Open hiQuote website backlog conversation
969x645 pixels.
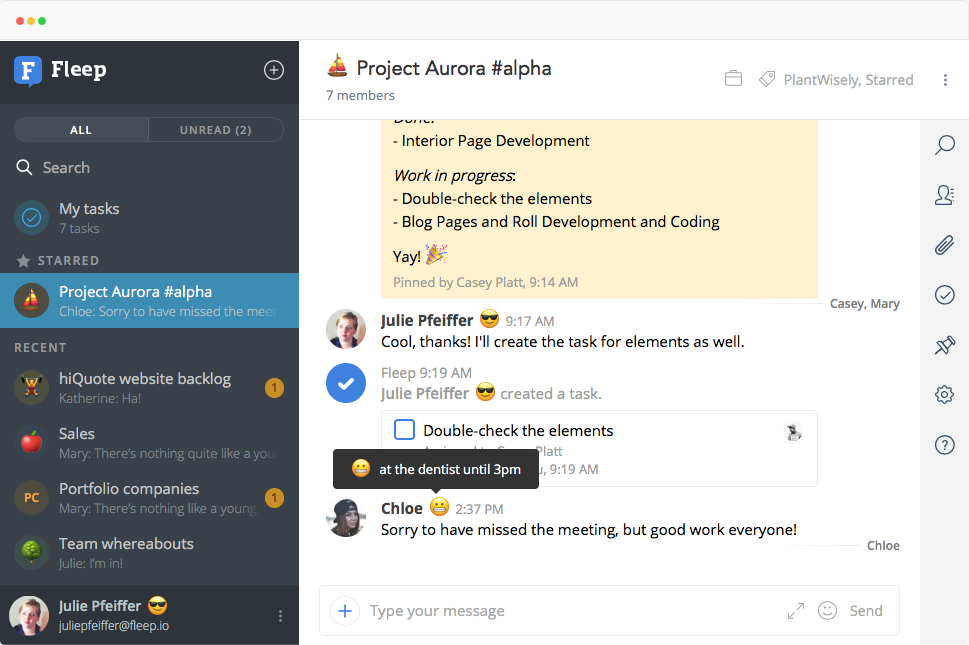(x=149, y=387)
